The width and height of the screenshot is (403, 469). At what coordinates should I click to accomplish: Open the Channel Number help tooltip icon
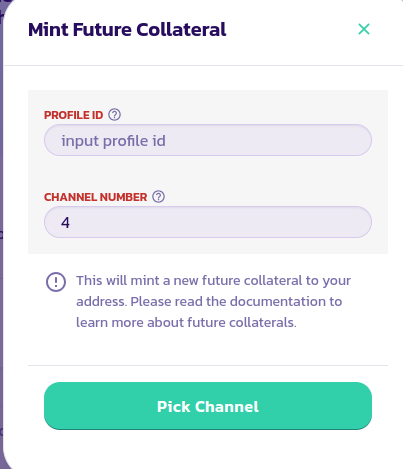[x=158, y=197]
